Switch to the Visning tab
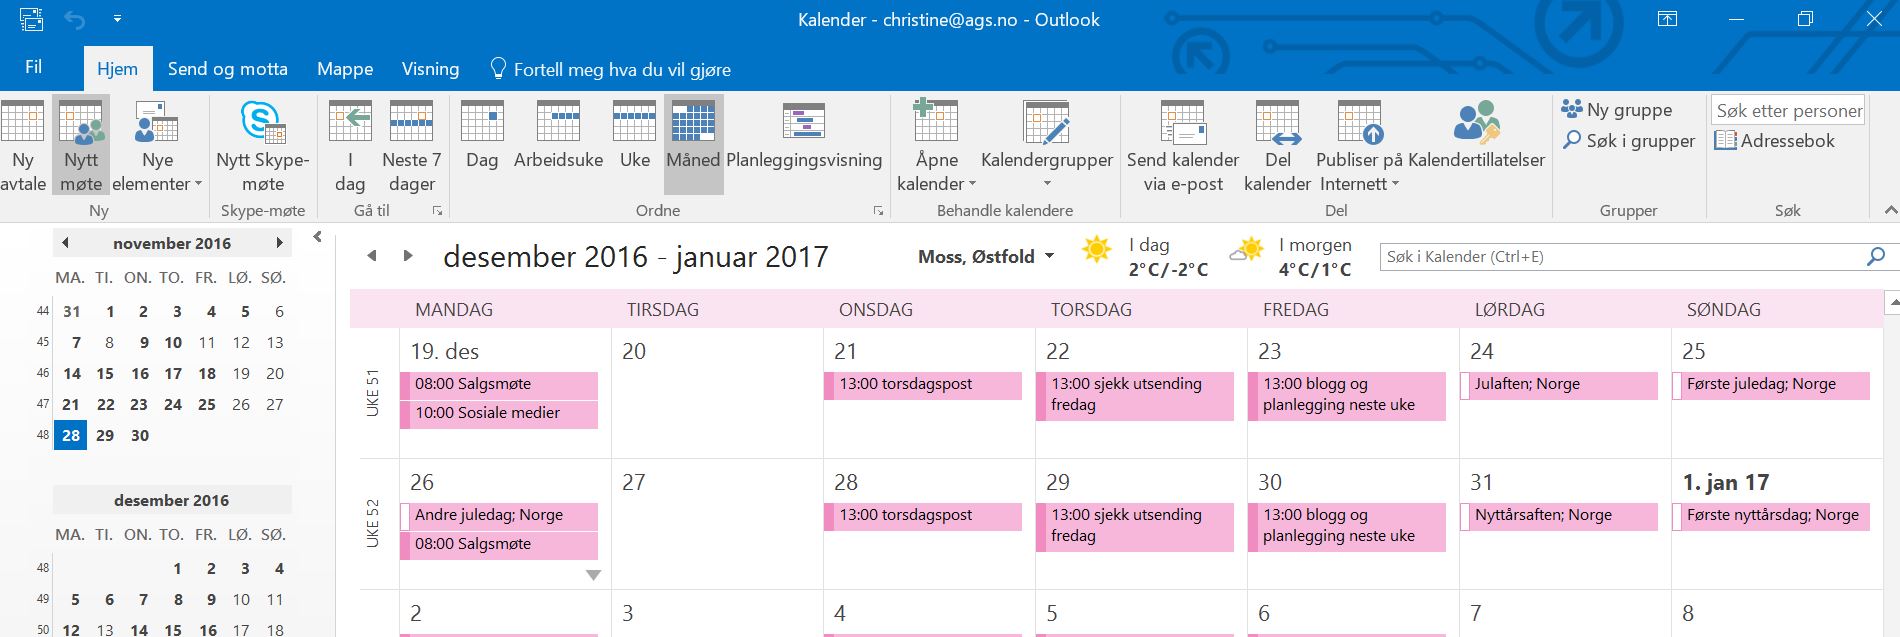 click(430, 69)
